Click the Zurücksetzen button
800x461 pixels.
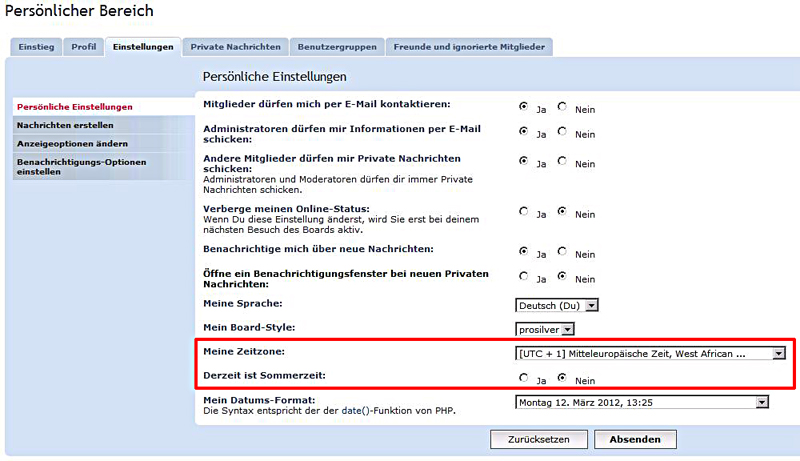(x=538, y=439)
